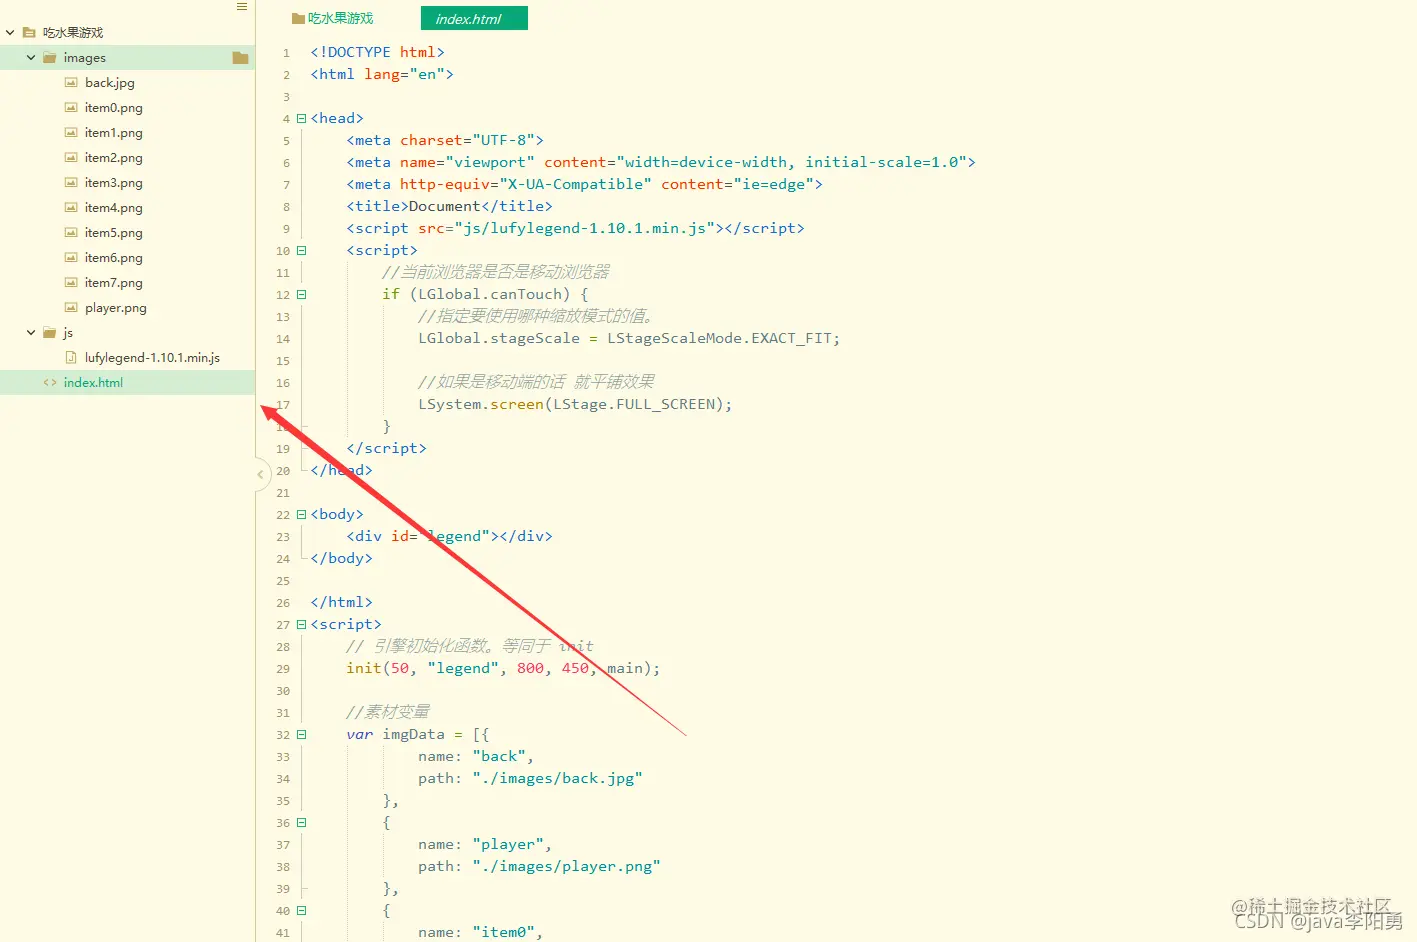Open item7.png in the file tree
Image resolution: width=1417 pixels, height=942 pixels.
tap(114, 283)
